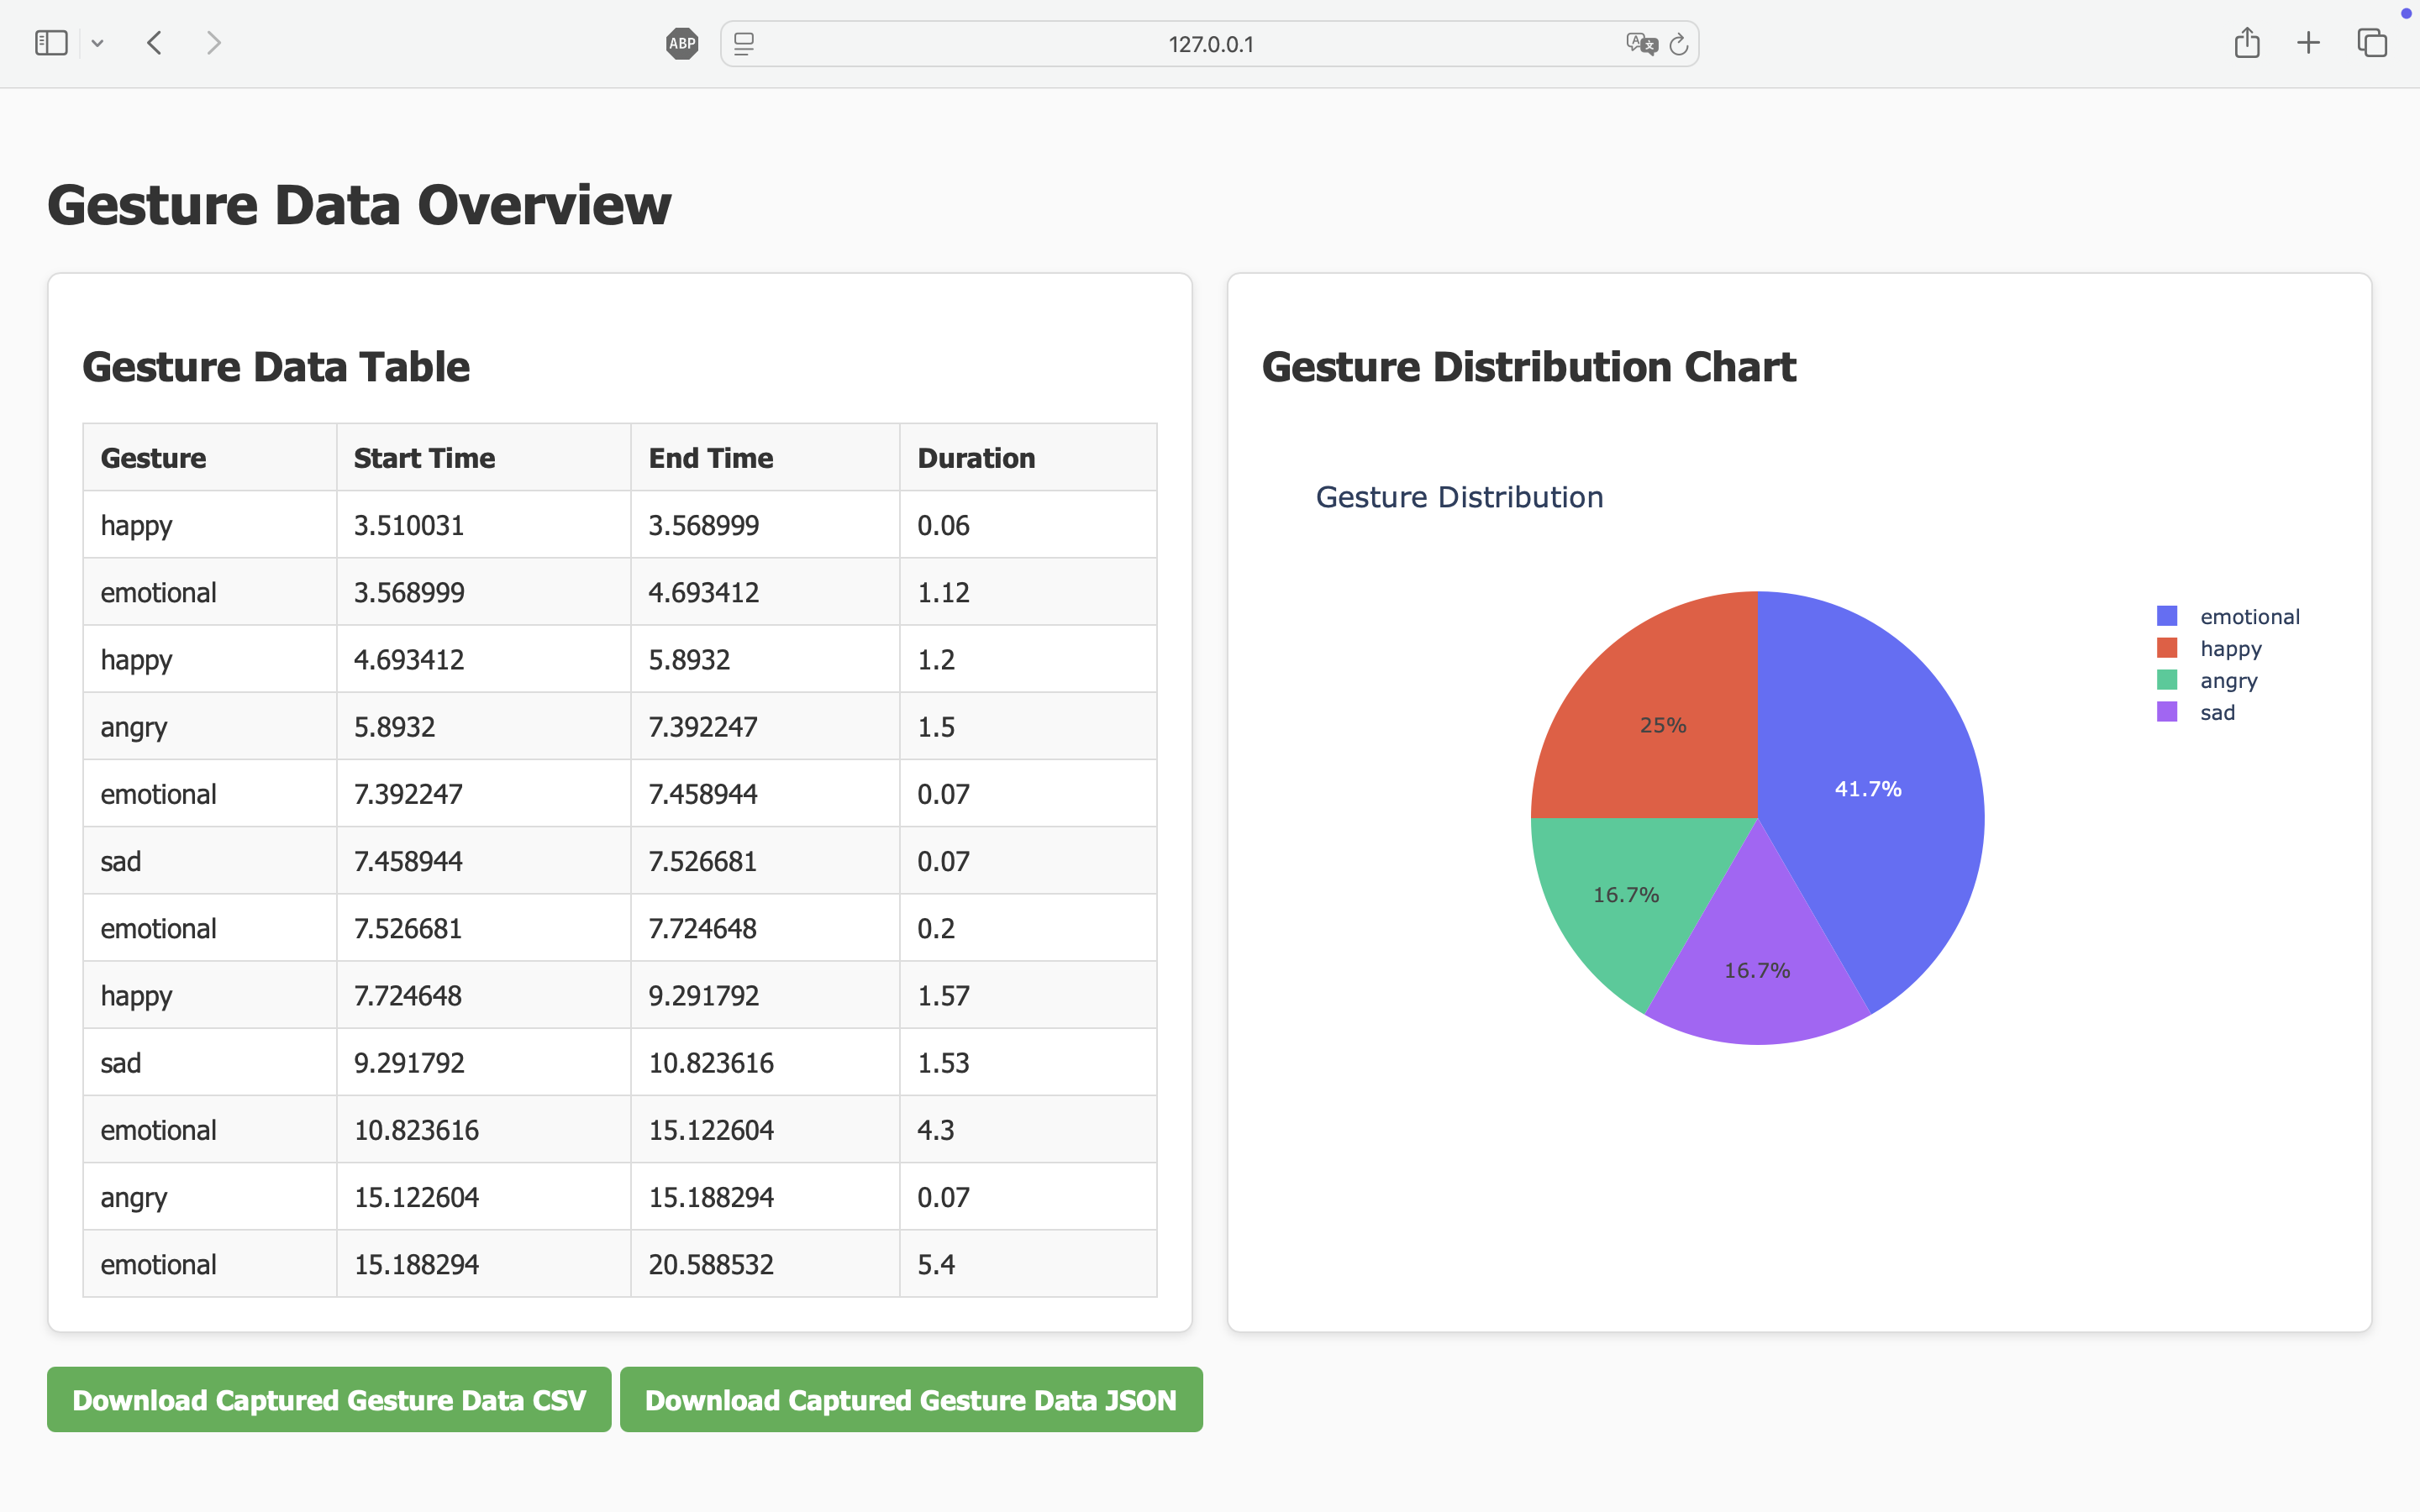Viewport: 2420px width, 1512px height.
Task: Open a new tab with the plus icon
Action: coord(2308,43)
